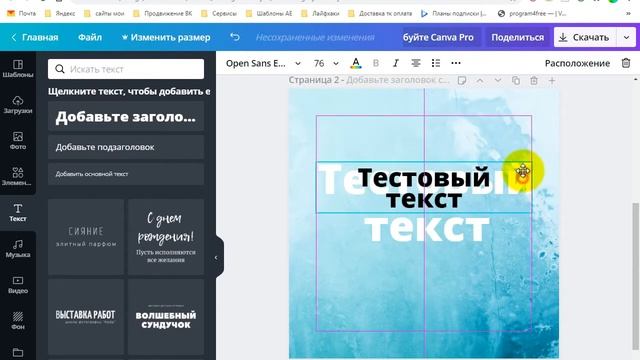640x360 pixels.
Task: Open the Video (Видео) sidebar tab
Action: click(x=18, y=284)
